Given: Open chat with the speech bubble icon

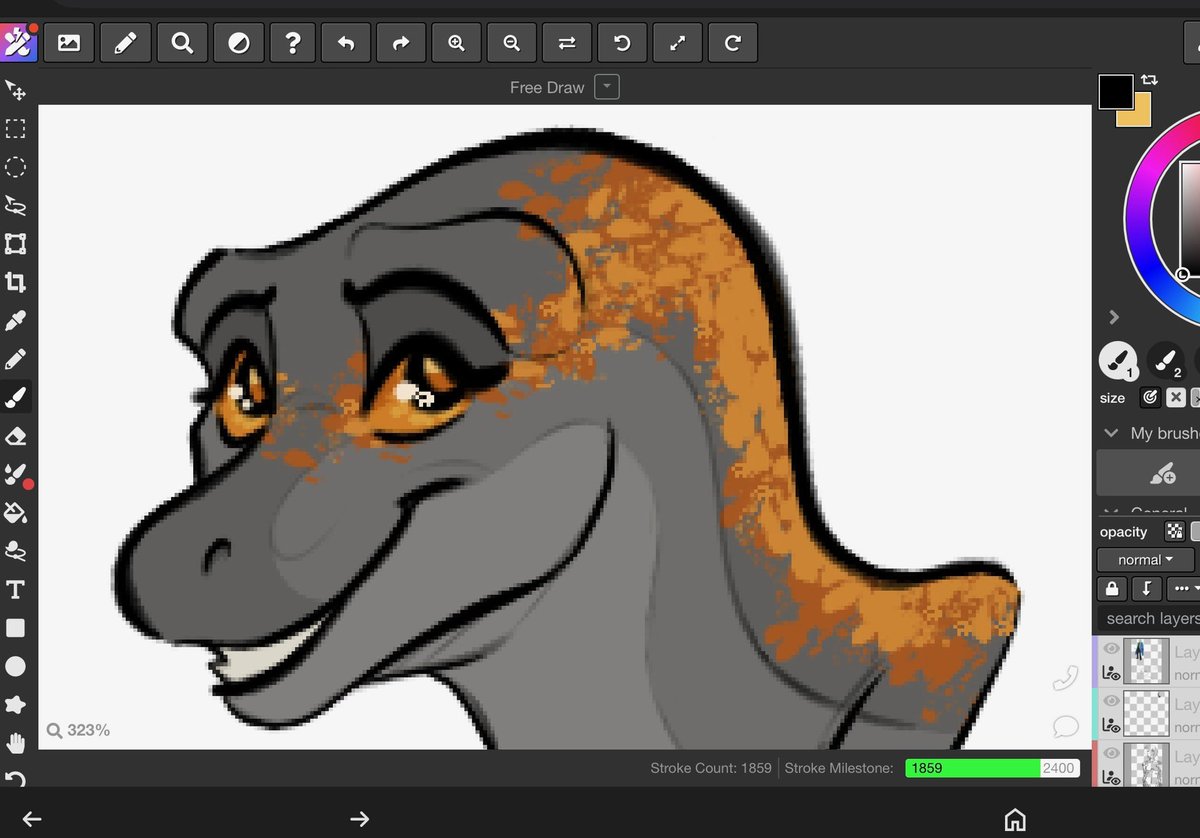Looking at the screenshot, I should [1065, 726].
